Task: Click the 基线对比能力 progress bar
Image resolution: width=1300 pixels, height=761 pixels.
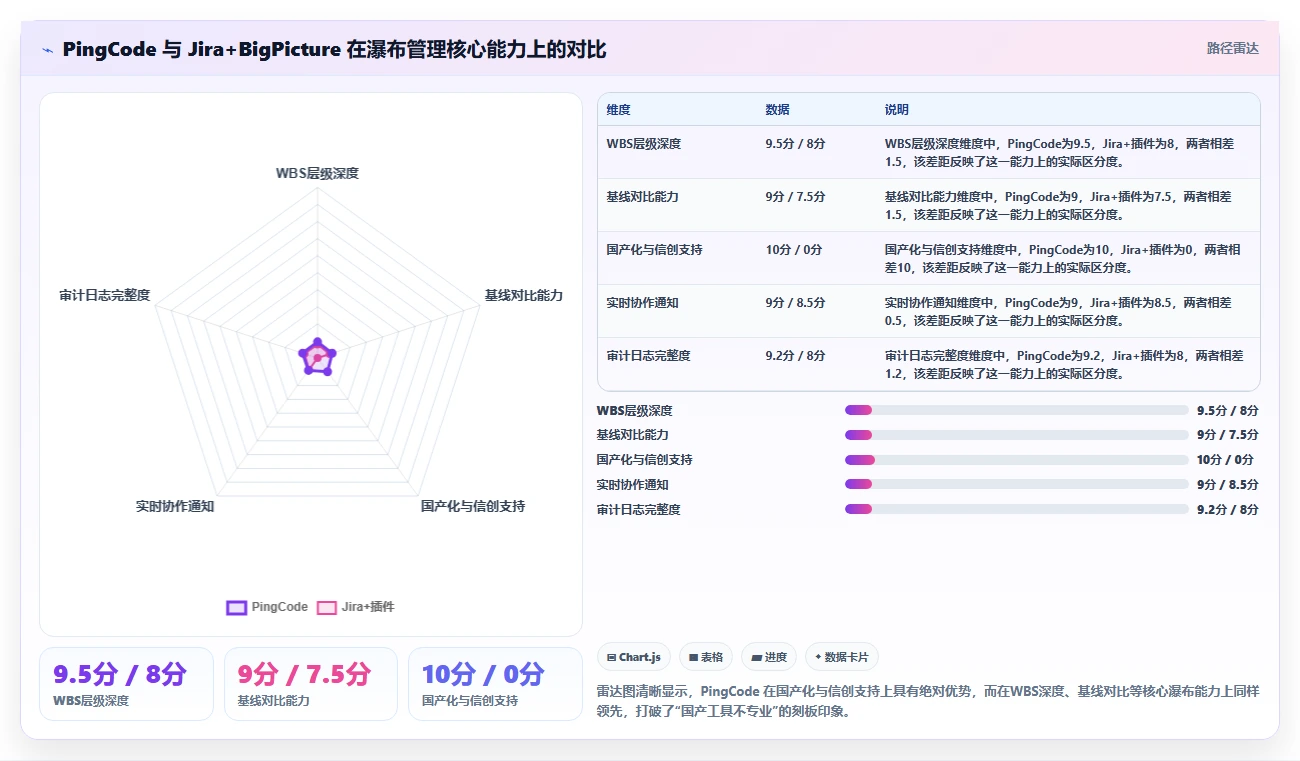Action: (1017, 435)
